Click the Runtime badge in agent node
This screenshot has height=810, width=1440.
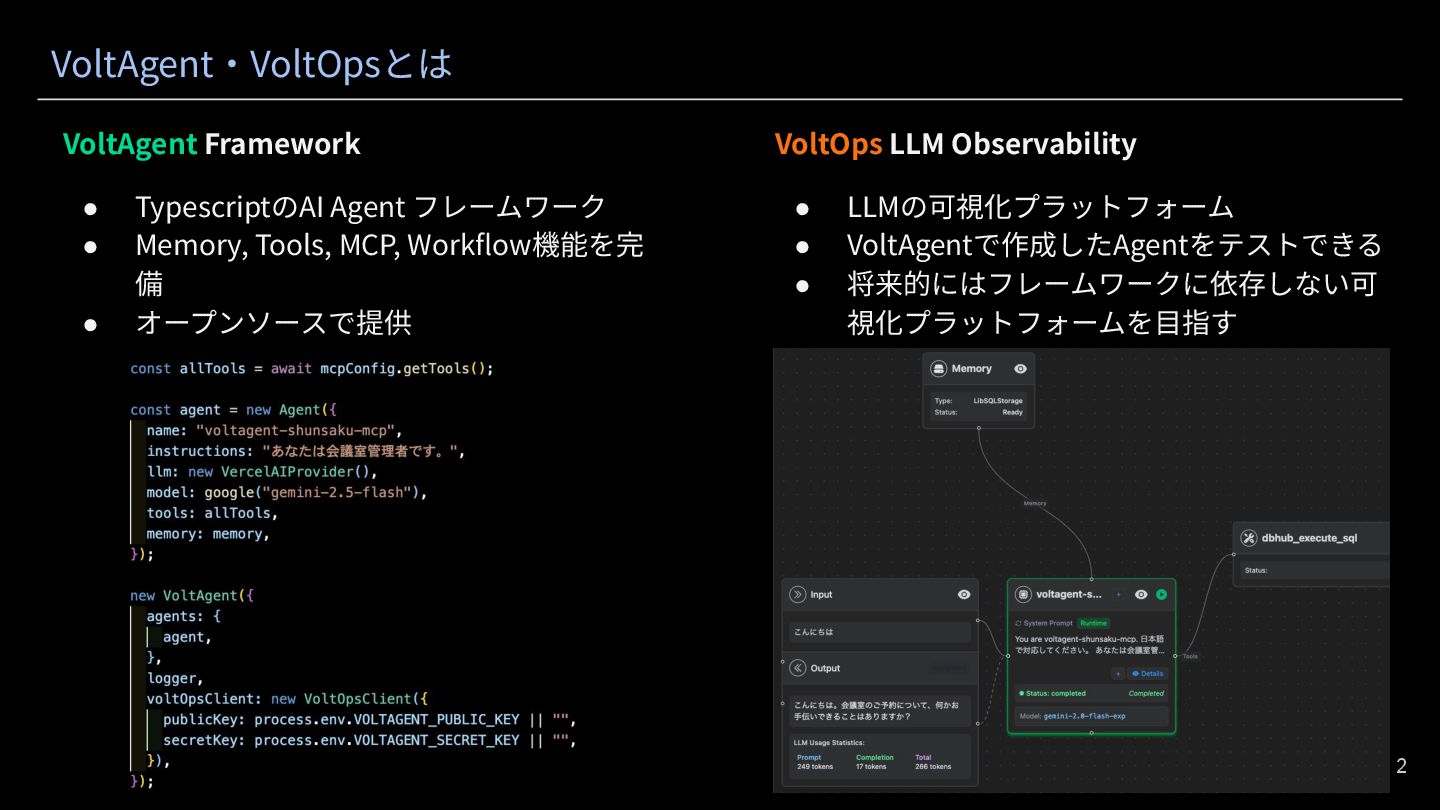coord(1093,623)
